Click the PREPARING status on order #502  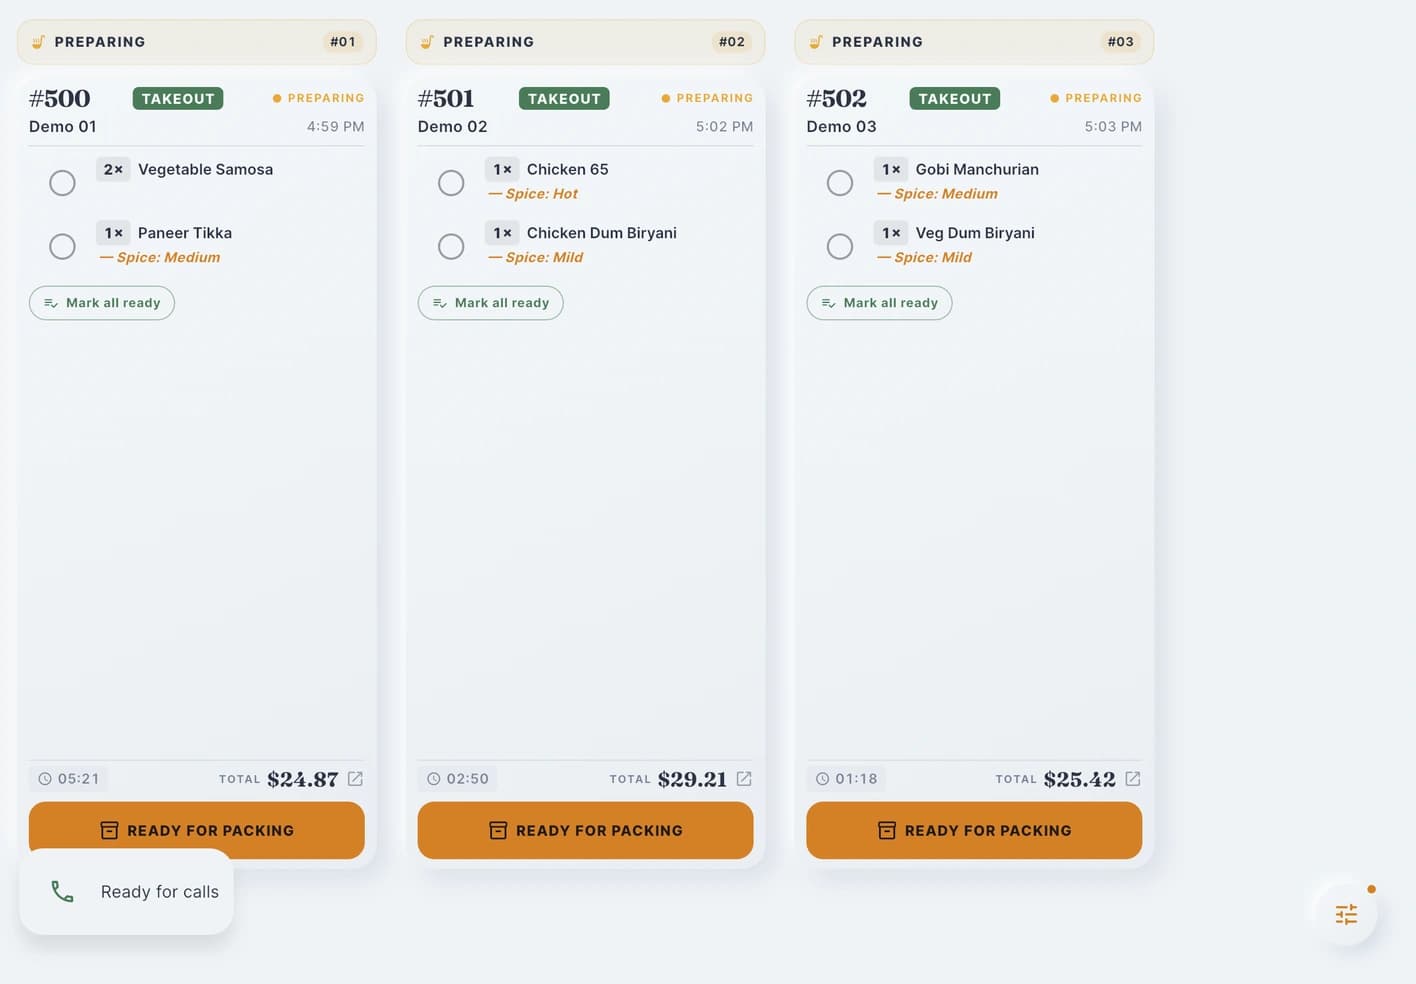coord(1096,98)
